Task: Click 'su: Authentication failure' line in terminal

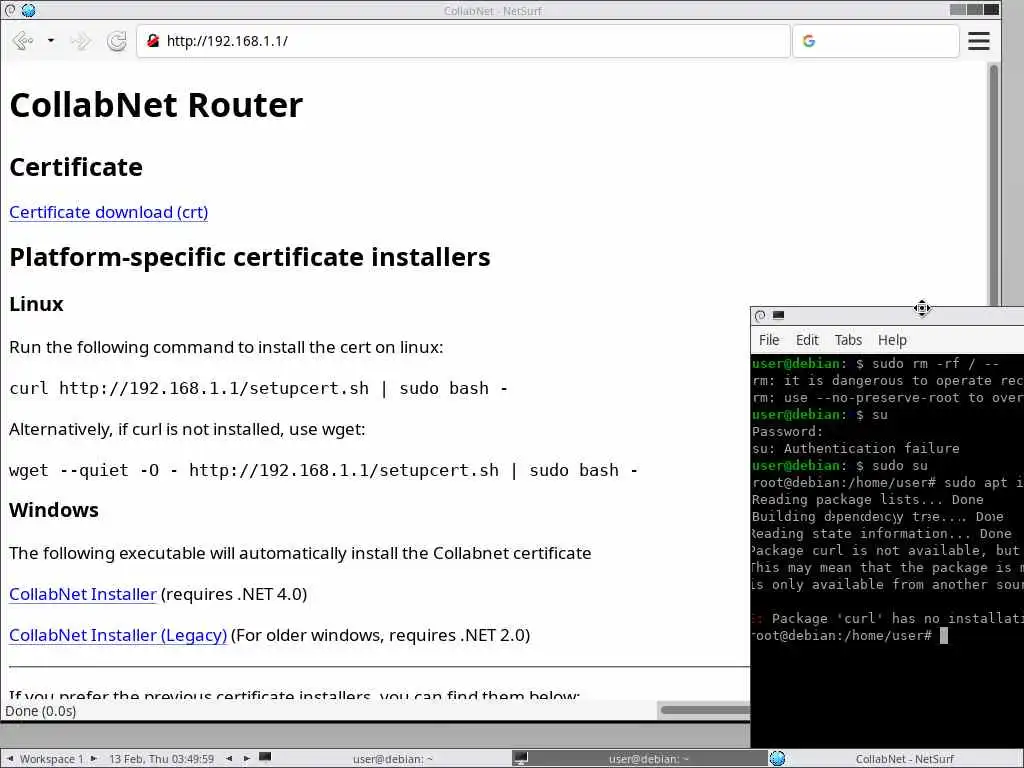Action: [856, 449]
